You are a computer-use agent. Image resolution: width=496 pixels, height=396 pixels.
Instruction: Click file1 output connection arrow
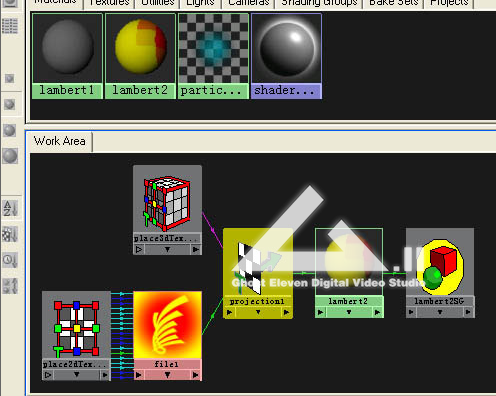pyautogui.click(x=196, y=375)
